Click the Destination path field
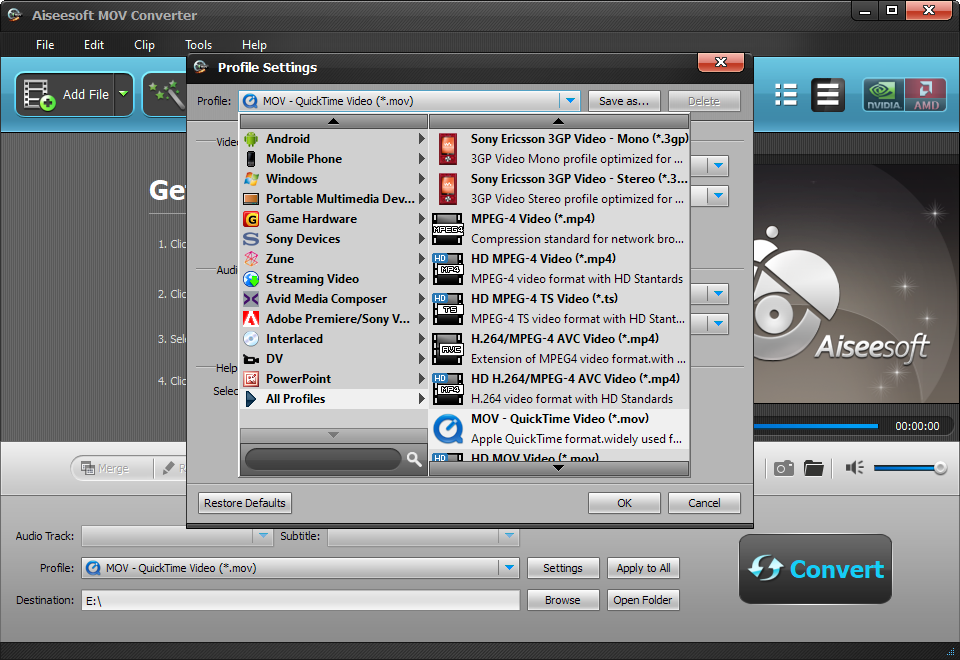 (x=301, y=601)
